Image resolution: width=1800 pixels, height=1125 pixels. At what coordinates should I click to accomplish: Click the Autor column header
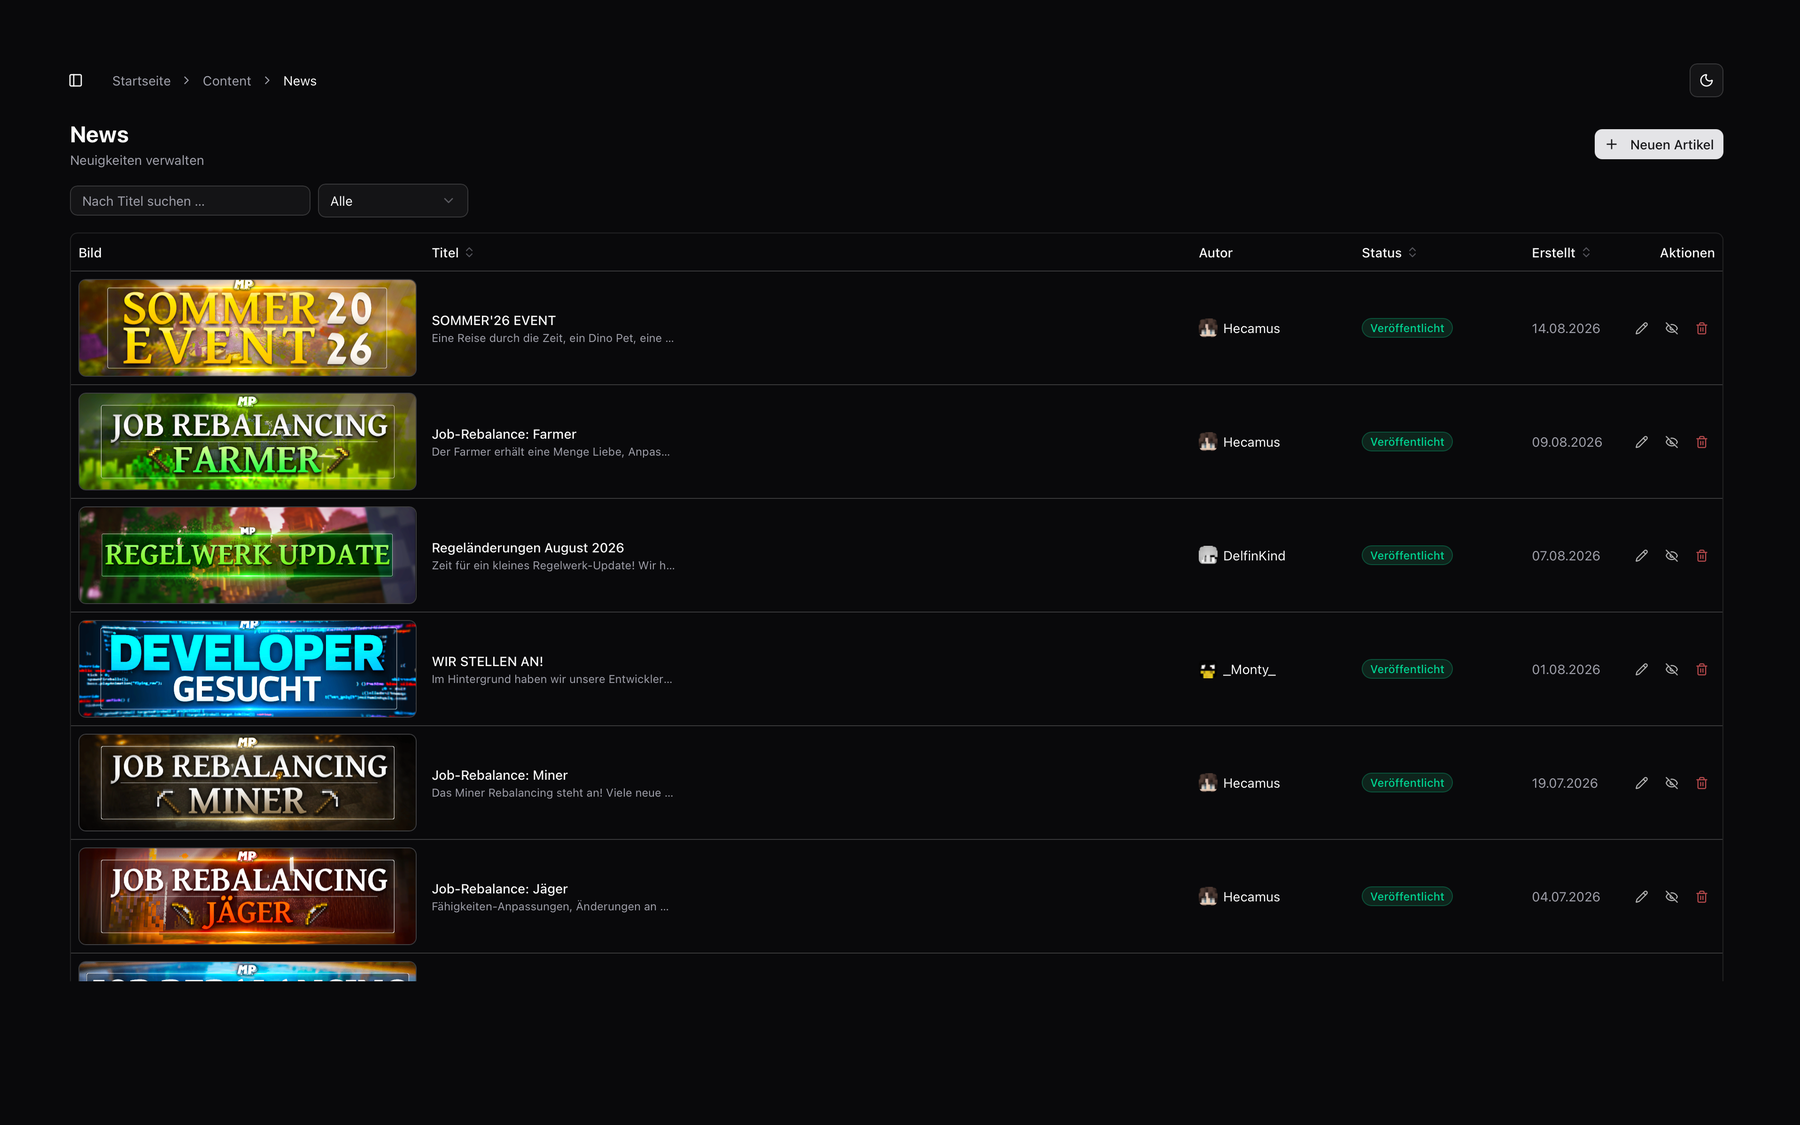tap(1215, 253)
